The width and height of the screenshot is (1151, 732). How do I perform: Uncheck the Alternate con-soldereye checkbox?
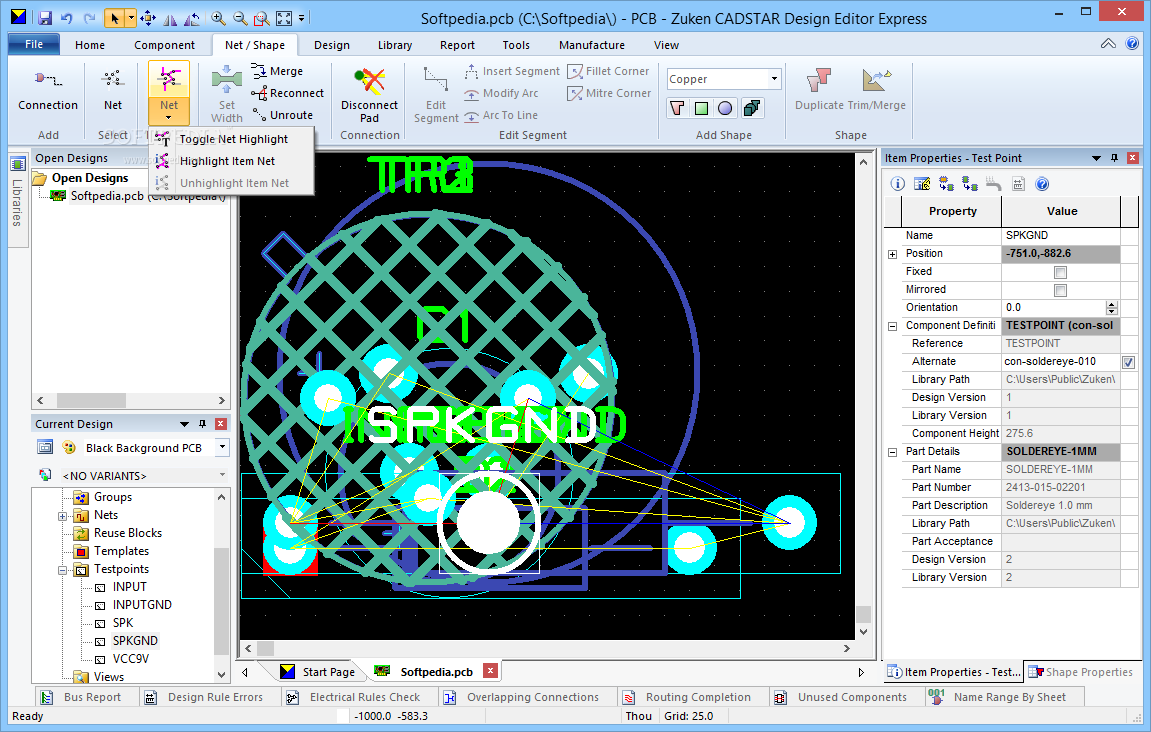click(x=1128, y=362)
